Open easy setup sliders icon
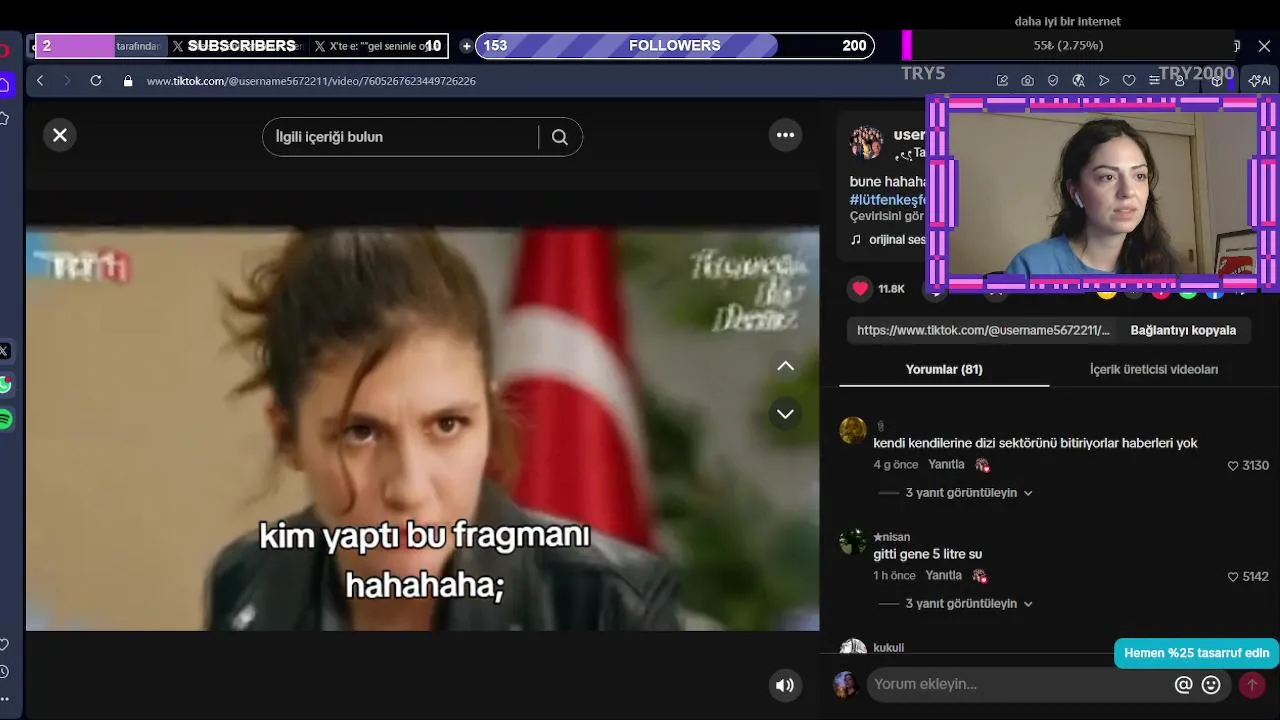 click(x=1155, y=81)
